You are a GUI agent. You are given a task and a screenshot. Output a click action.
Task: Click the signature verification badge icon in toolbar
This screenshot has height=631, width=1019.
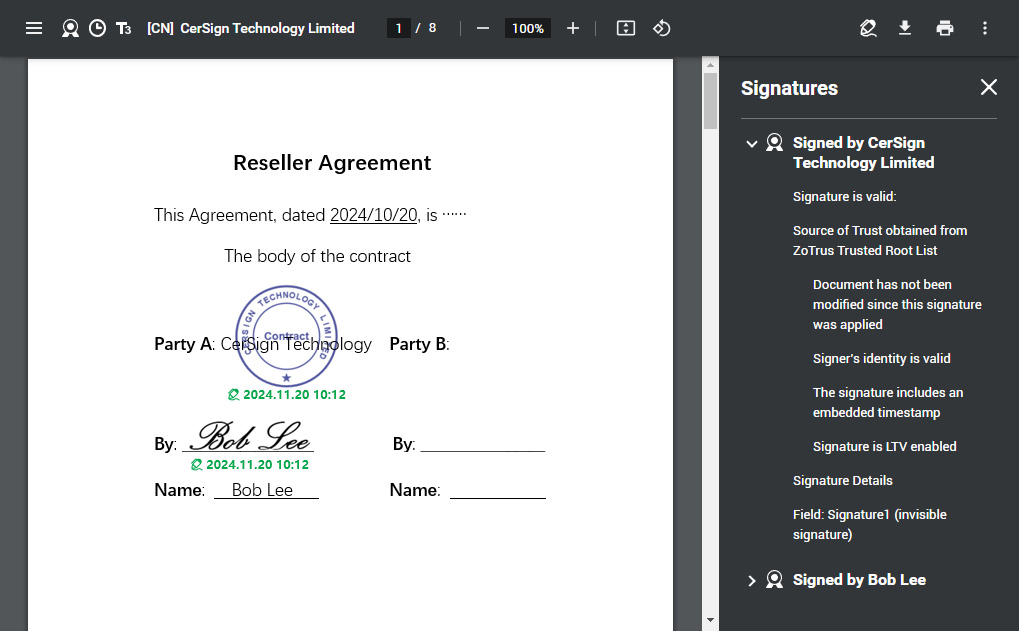pyautogui.click(x=70, y=28)
